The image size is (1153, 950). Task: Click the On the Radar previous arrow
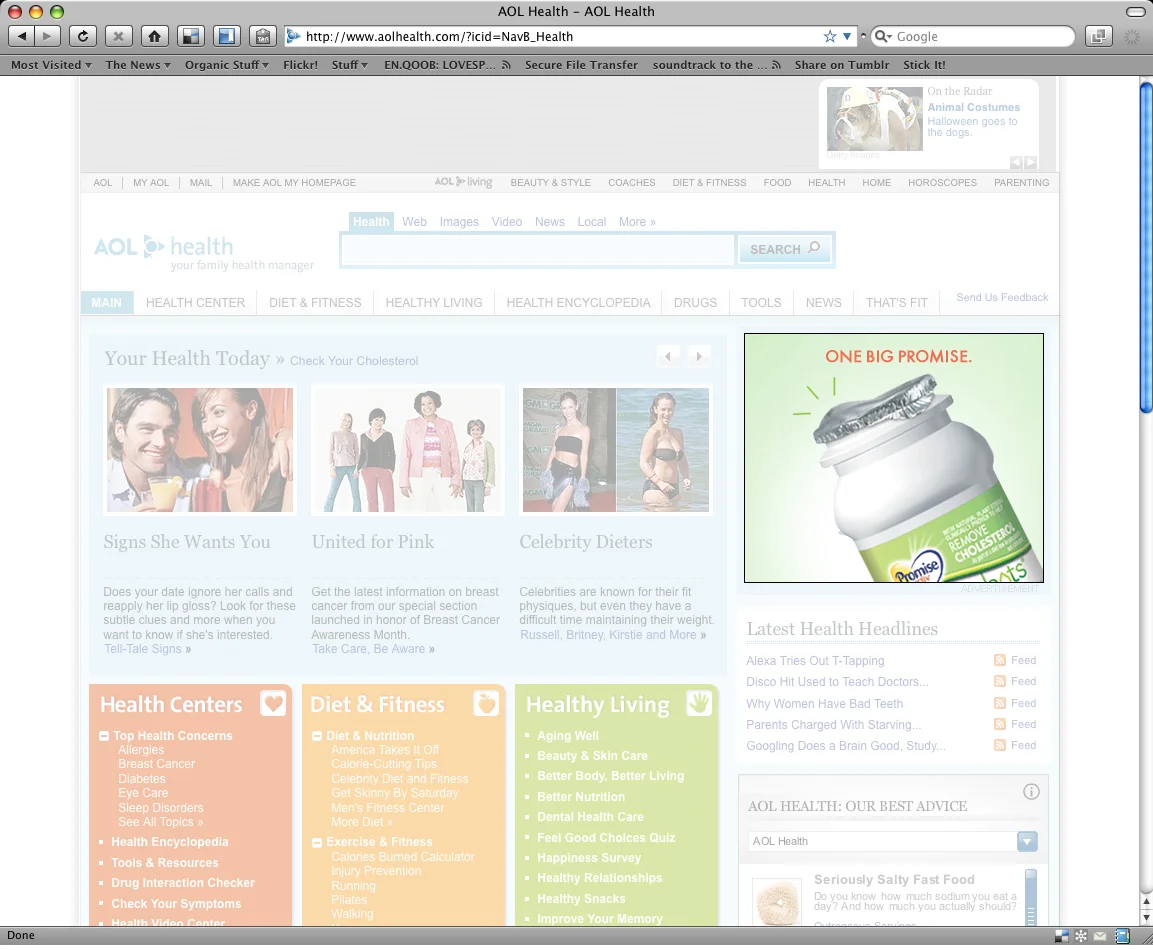(1016, 162)
